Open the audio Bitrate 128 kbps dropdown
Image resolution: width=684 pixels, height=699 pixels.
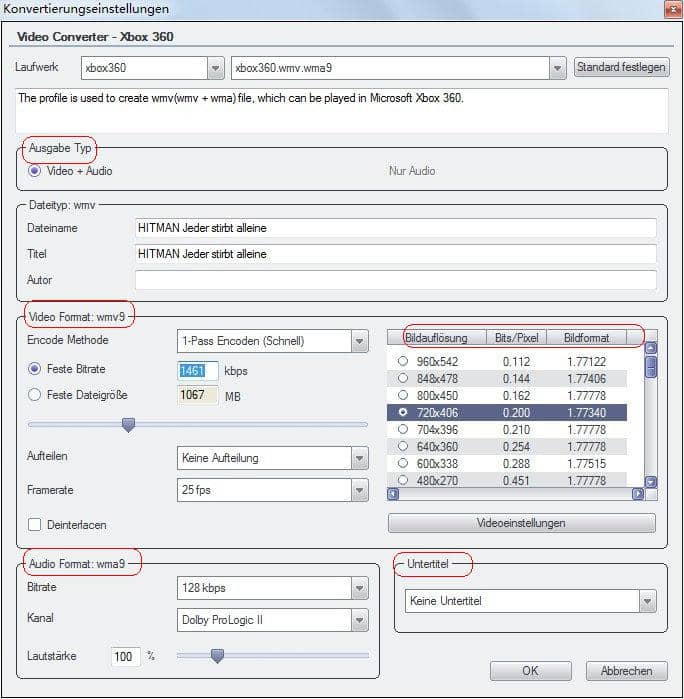(x=272, y=588)
